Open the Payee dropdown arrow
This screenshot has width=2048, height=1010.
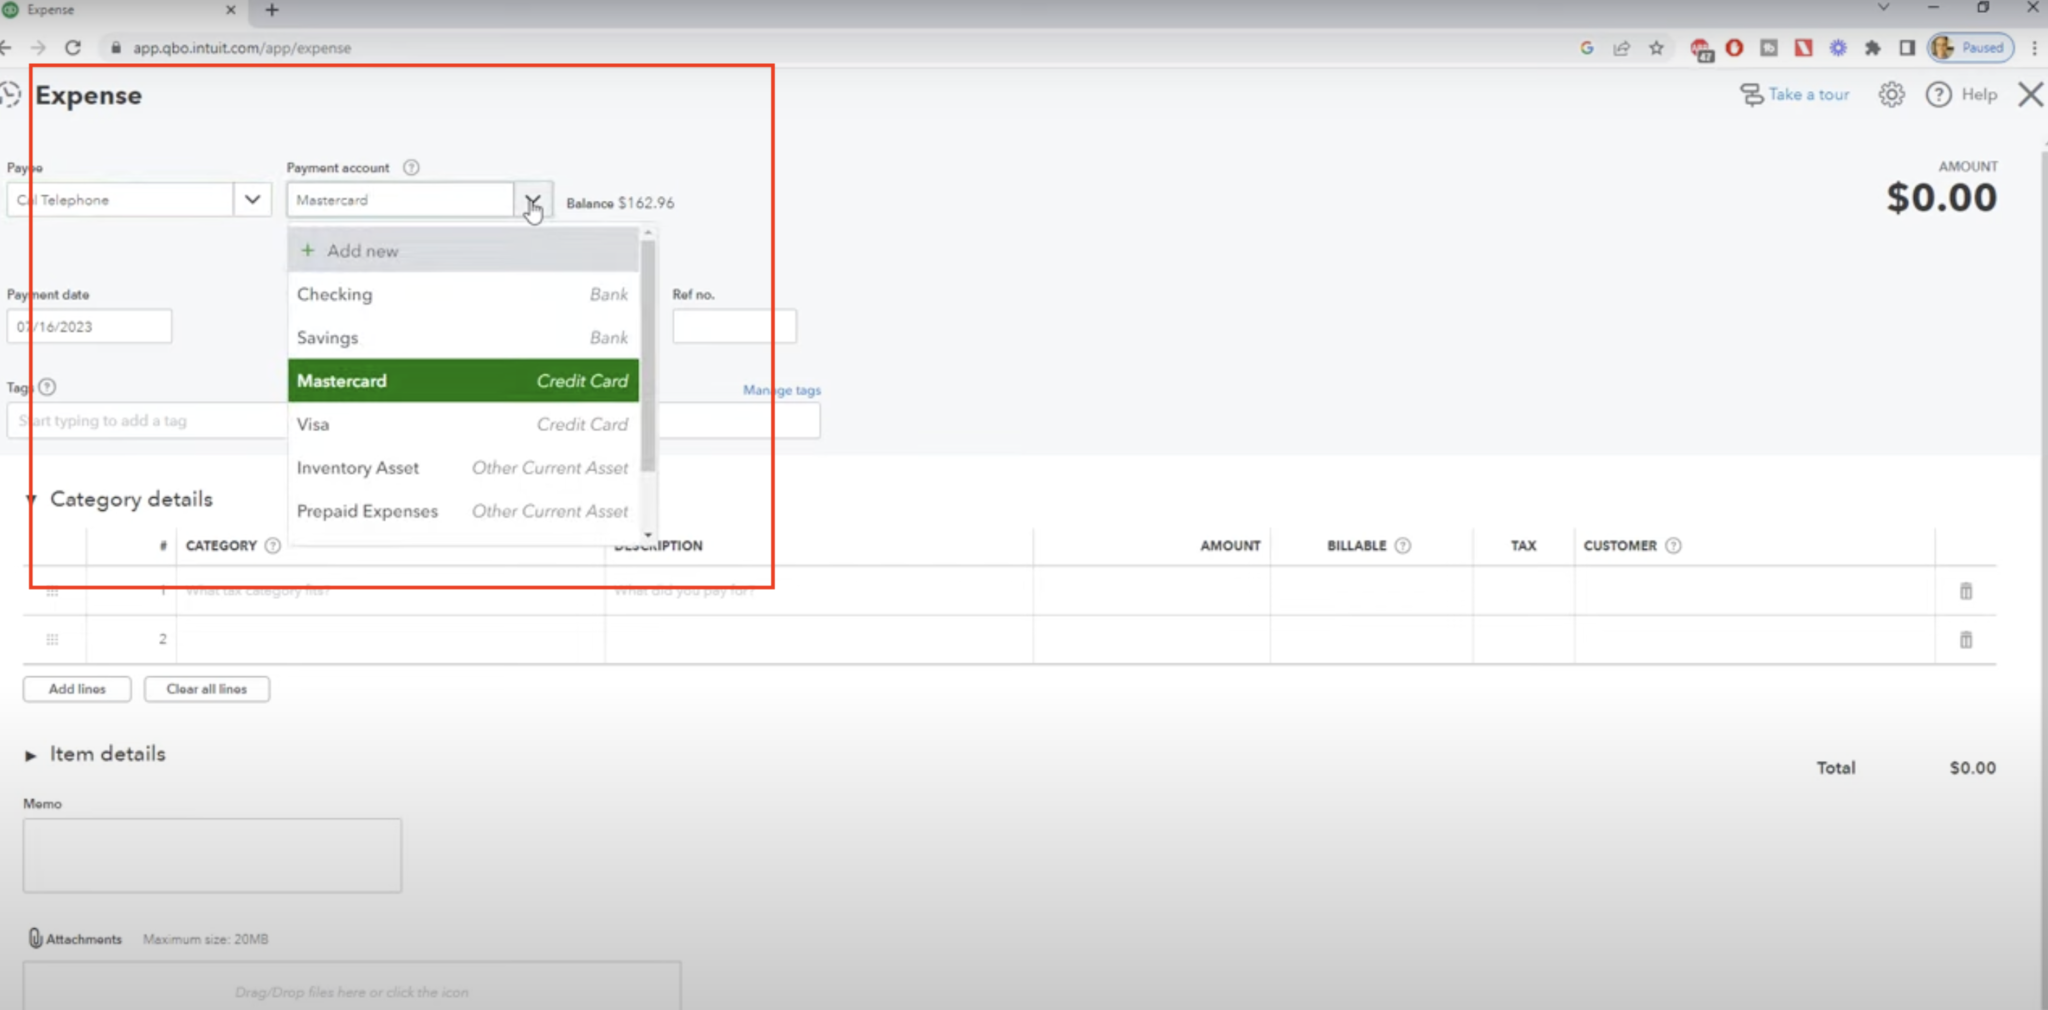coord(252,199)
